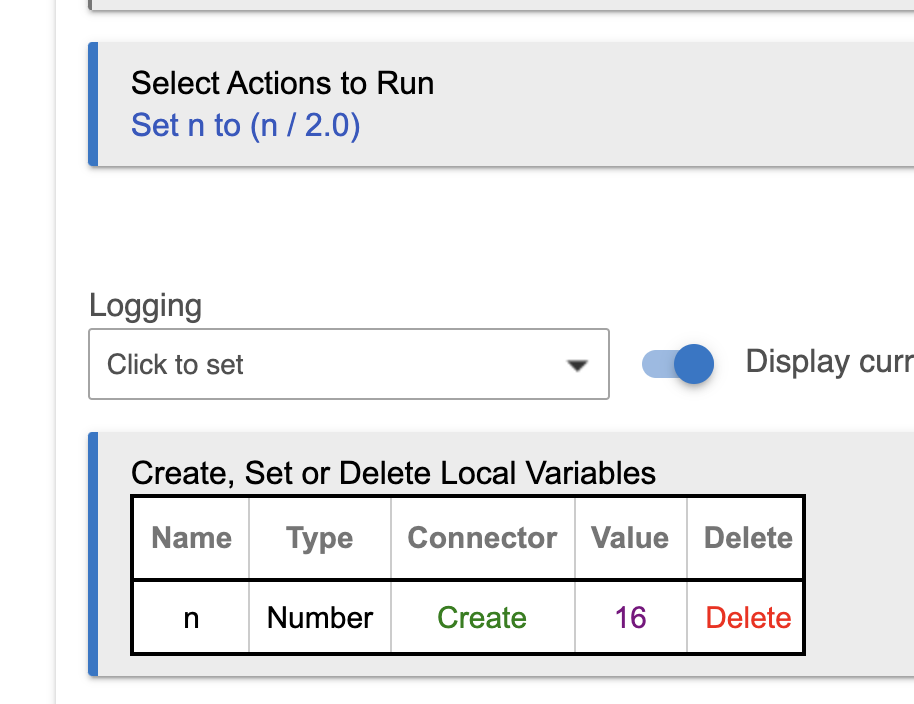Click the Number type cell
Image resolution: width=914 pixels, height=704 pixels.
pos(320,618)
